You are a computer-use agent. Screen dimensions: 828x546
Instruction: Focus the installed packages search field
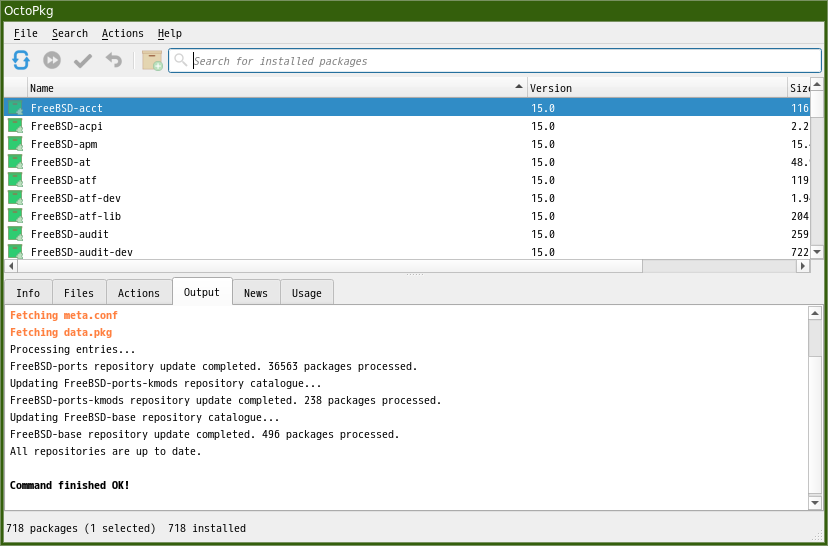click(x=495, y=61)
